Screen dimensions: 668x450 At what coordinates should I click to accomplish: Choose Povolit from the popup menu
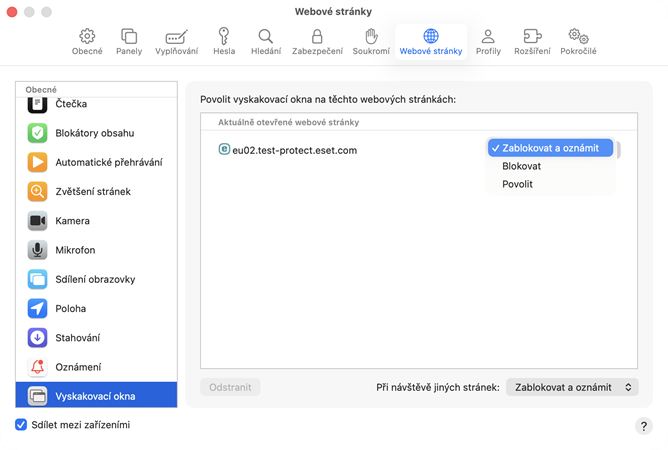(518, 184)
